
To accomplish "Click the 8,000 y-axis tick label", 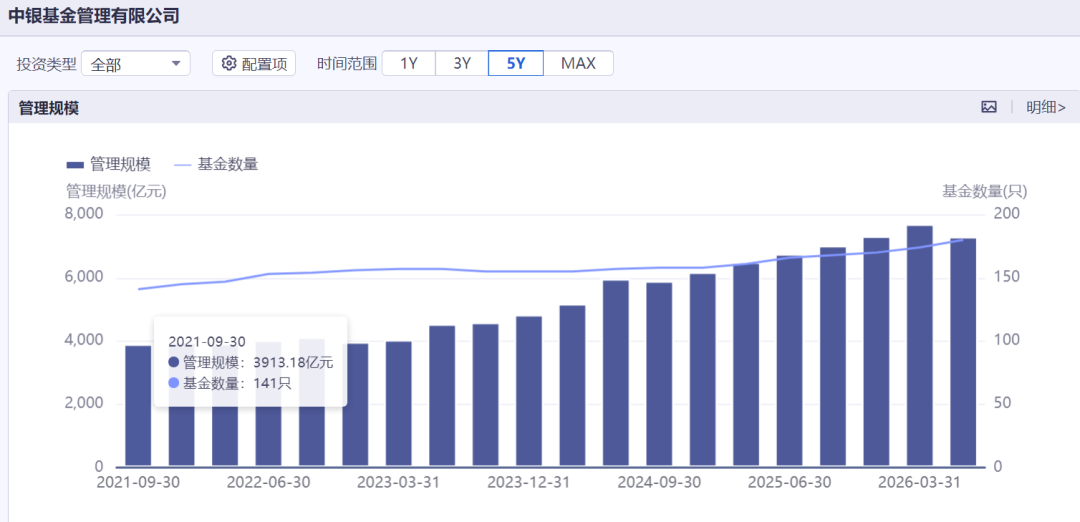I will (83, 214).
